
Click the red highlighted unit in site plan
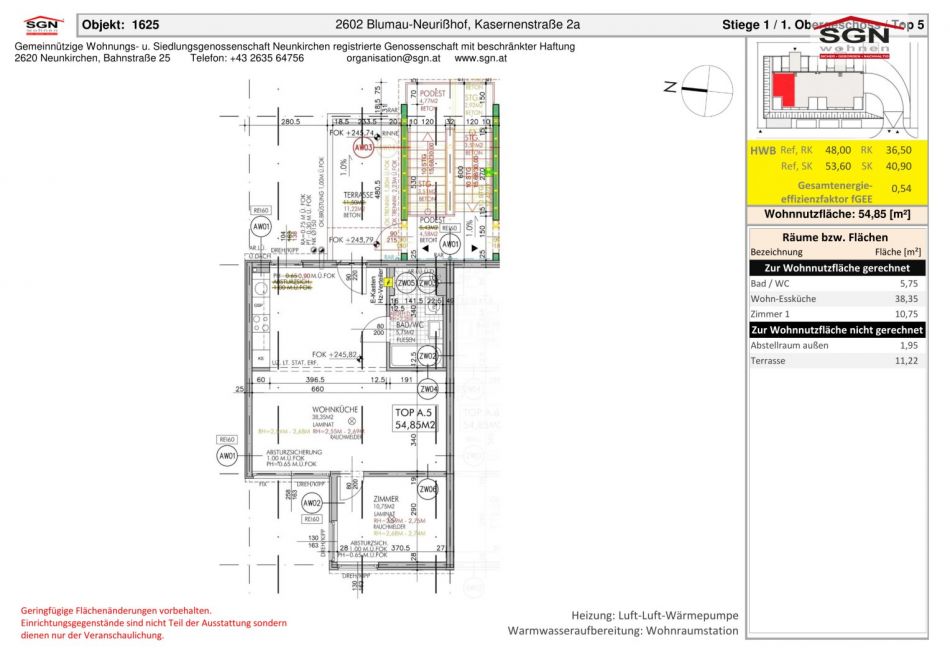pyautogui.click(x=788, y=88)
